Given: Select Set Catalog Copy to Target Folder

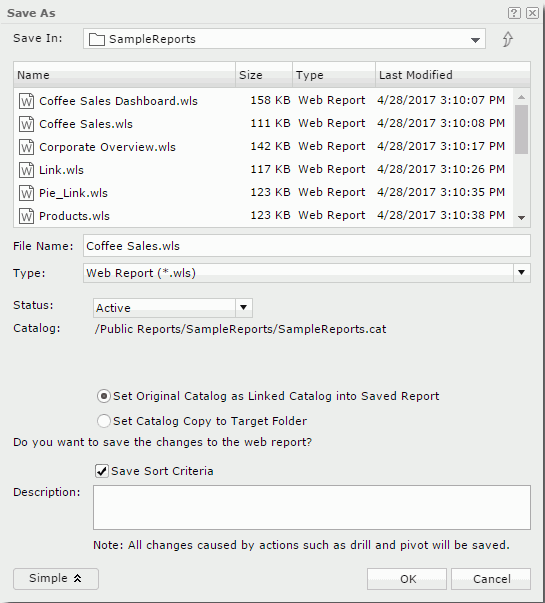Looking at the screenshot, I should click(104, 421).
